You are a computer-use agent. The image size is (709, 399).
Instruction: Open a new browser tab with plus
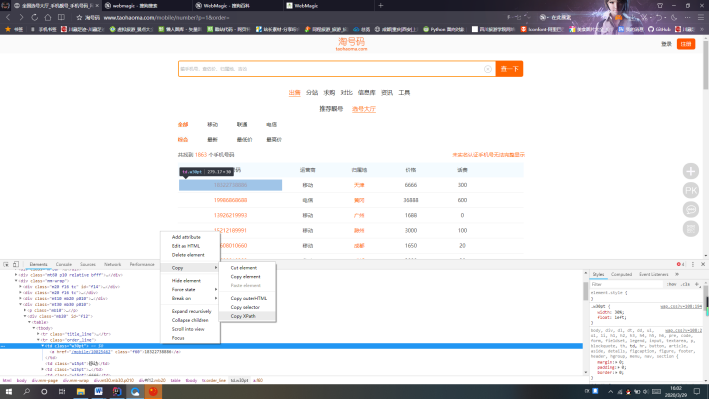[380, 5]
